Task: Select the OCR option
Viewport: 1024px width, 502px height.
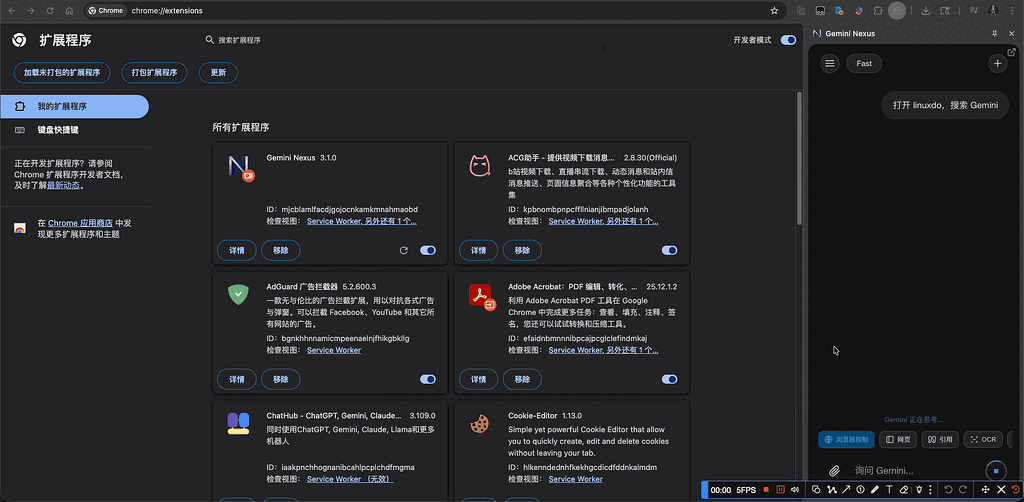Action: tap(983, 439)
